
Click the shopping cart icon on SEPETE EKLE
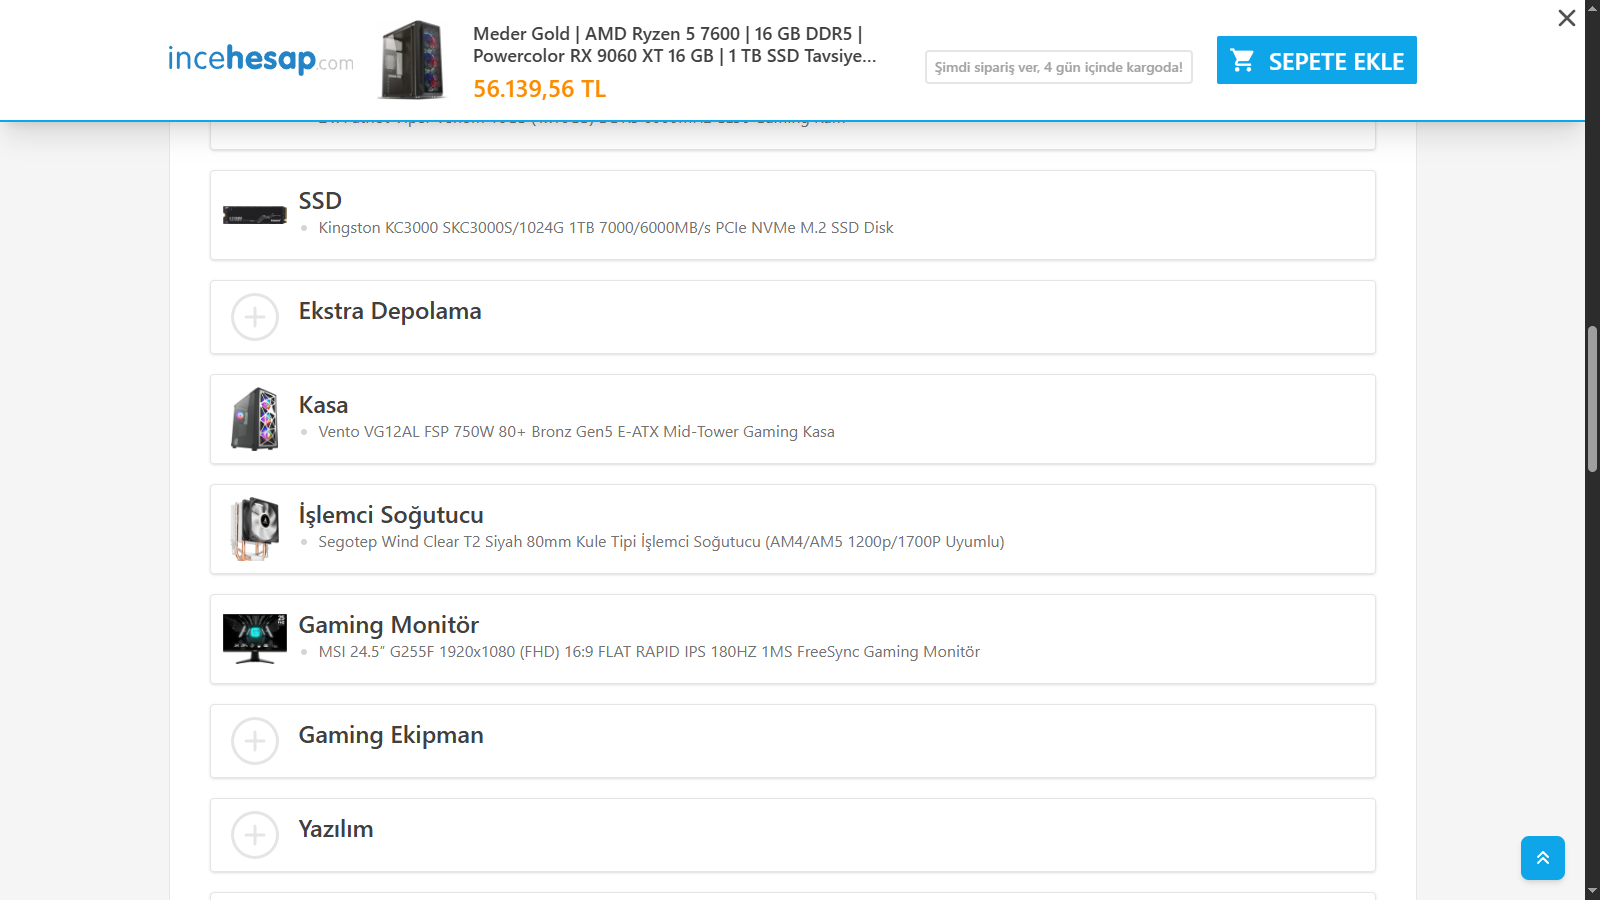pyautogui.click(x=1243, y=61)
